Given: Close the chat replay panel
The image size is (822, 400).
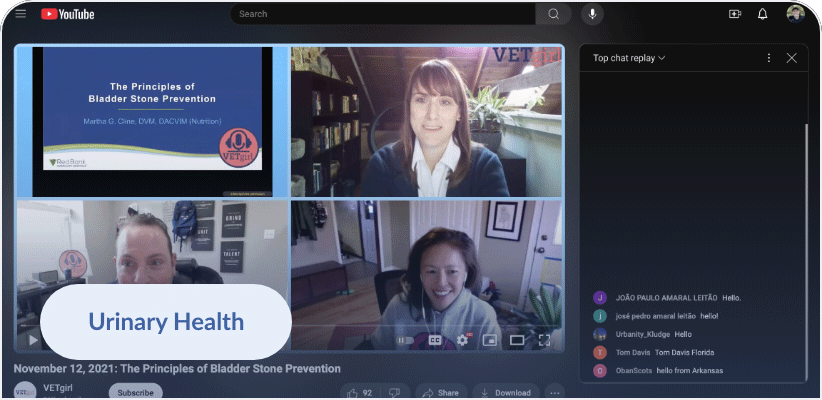Looking at the screenshot, I should pos(792,58).
